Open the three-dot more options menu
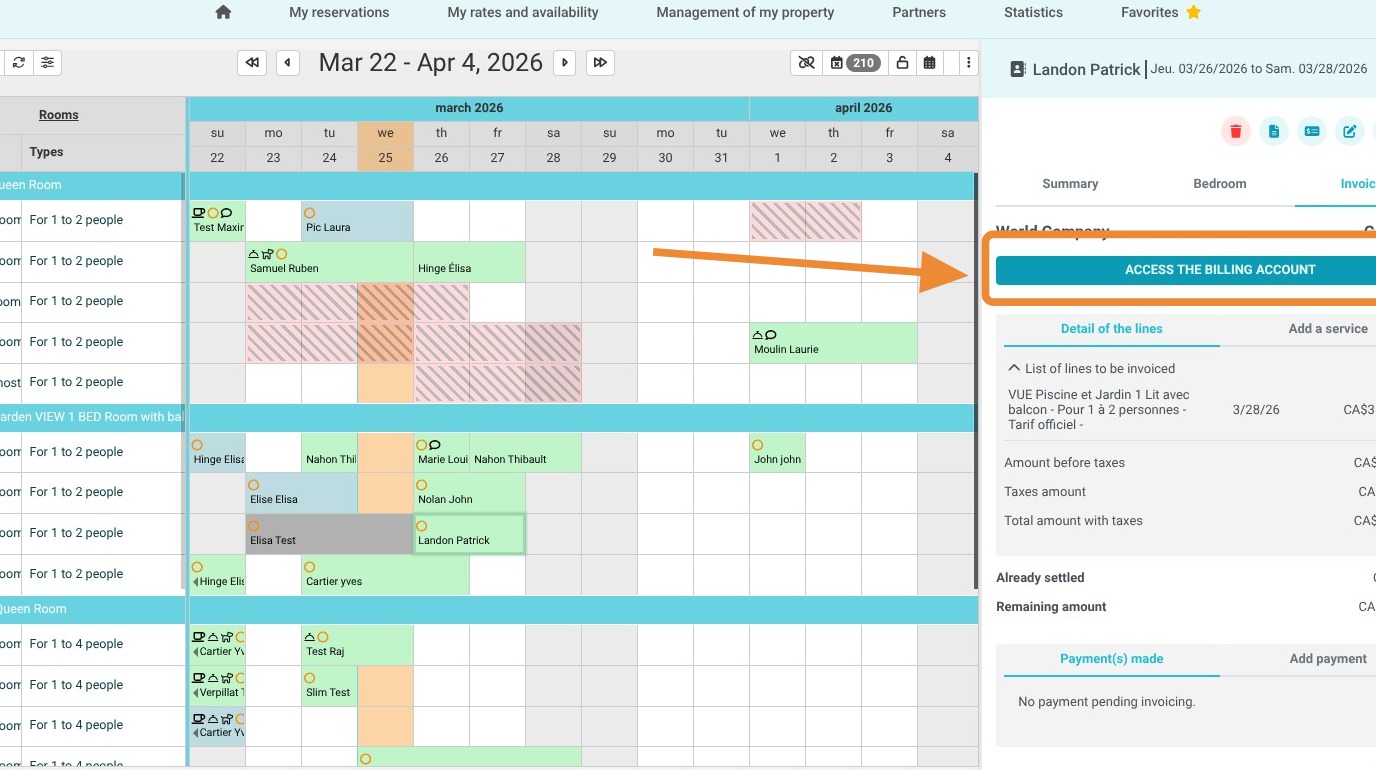 pos(968,63)
